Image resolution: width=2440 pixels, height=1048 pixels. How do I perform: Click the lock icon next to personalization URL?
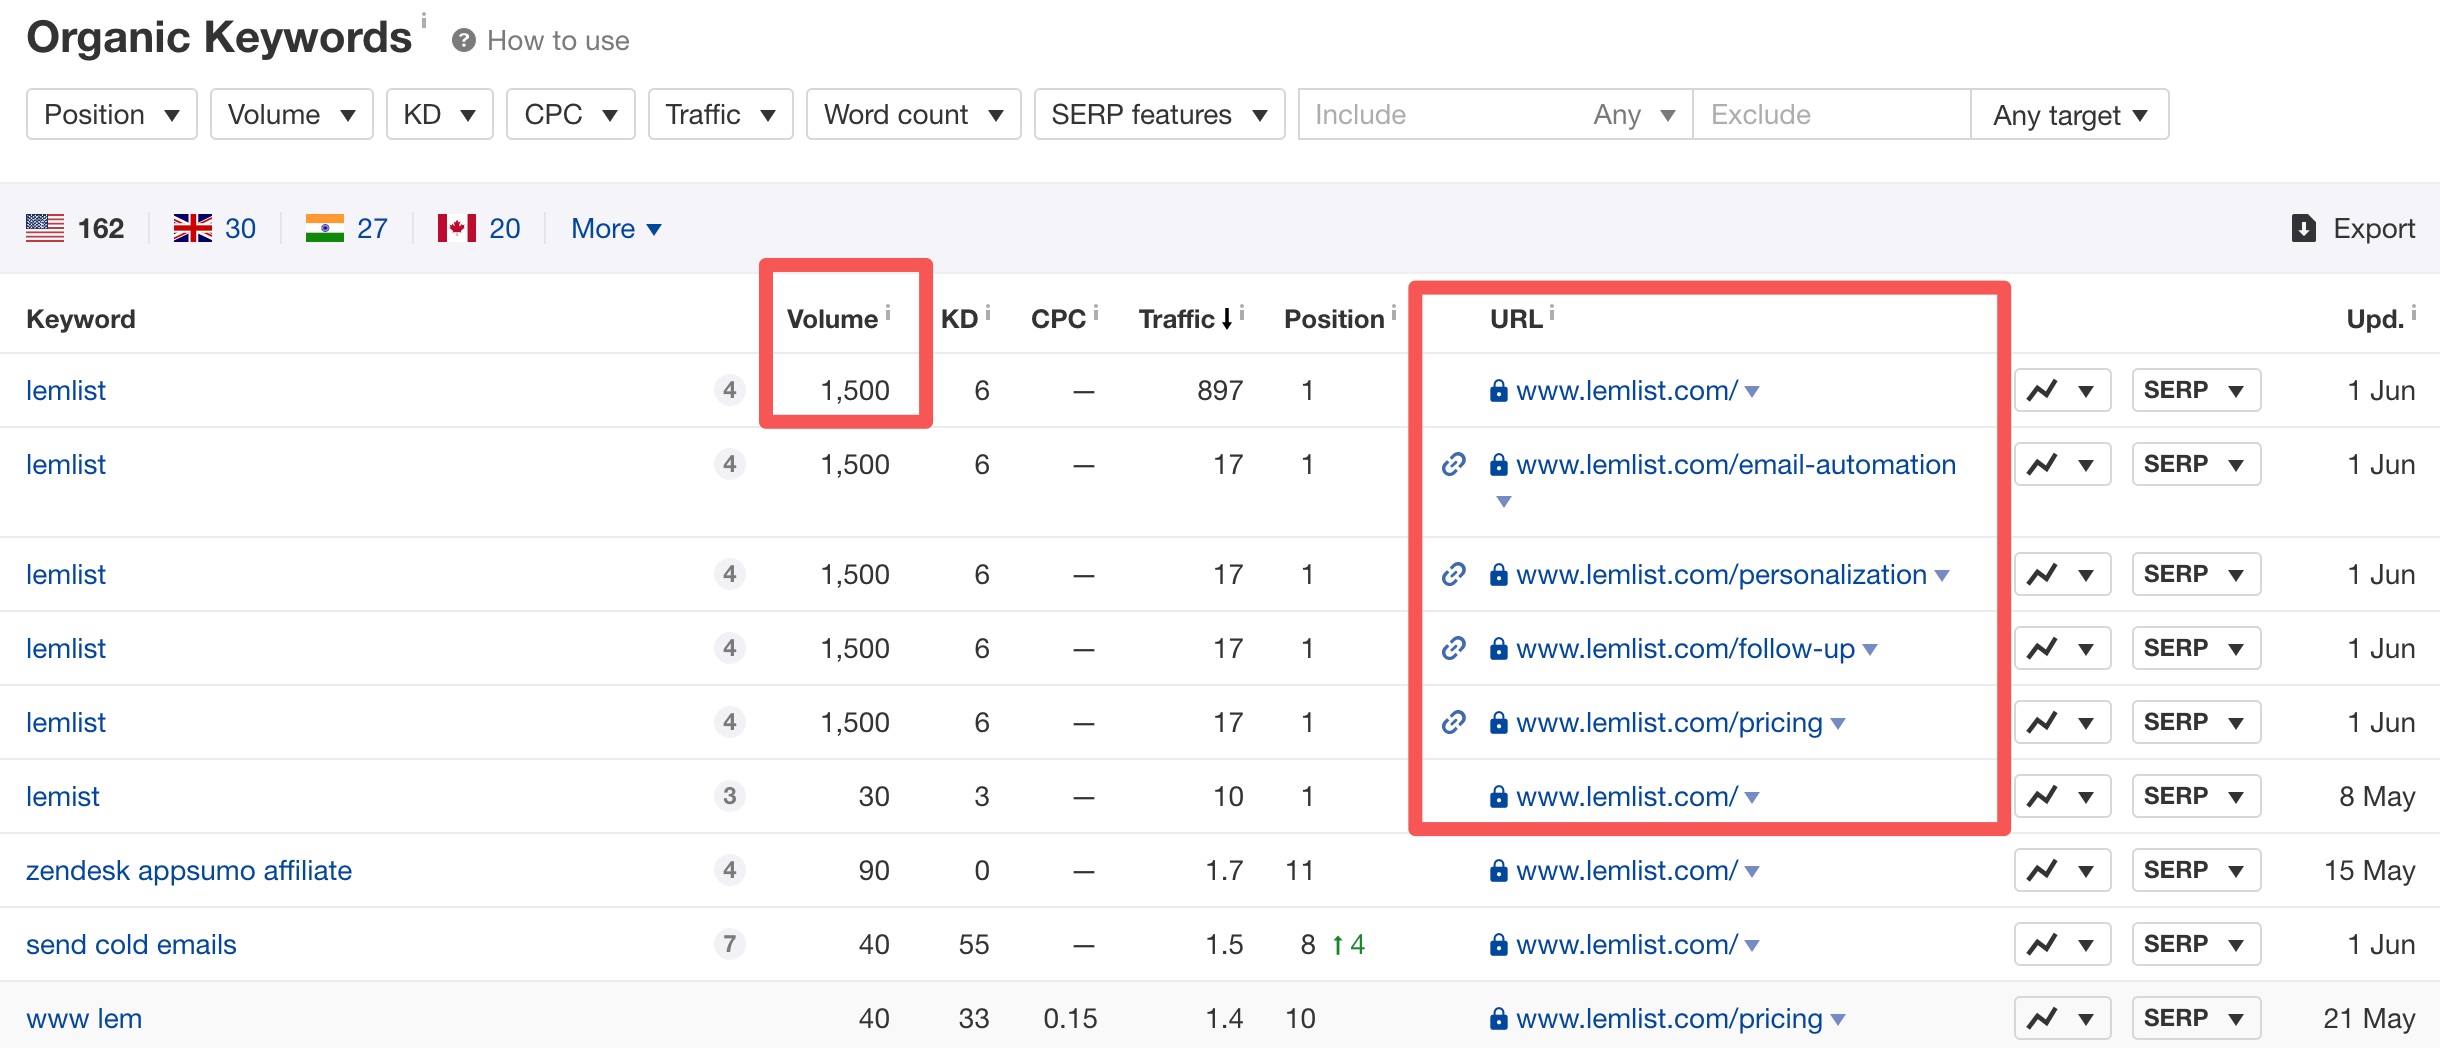coord(1498,575)
